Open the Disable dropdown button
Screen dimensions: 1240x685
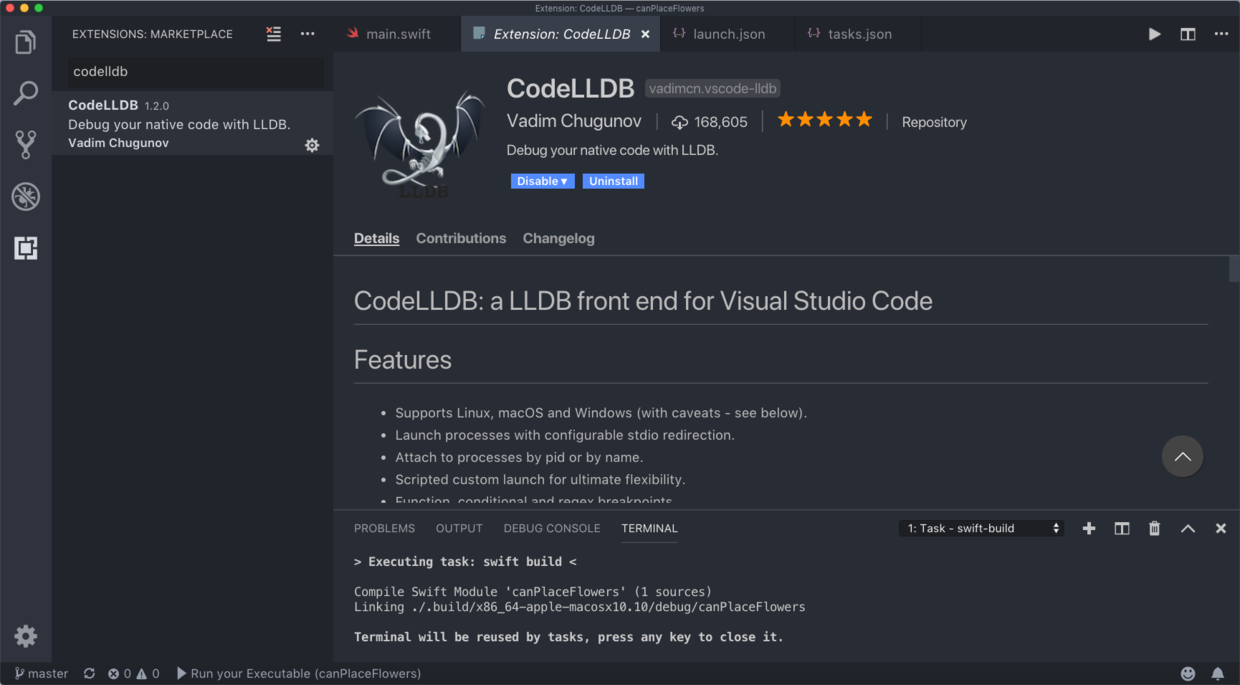click(543, 181)
